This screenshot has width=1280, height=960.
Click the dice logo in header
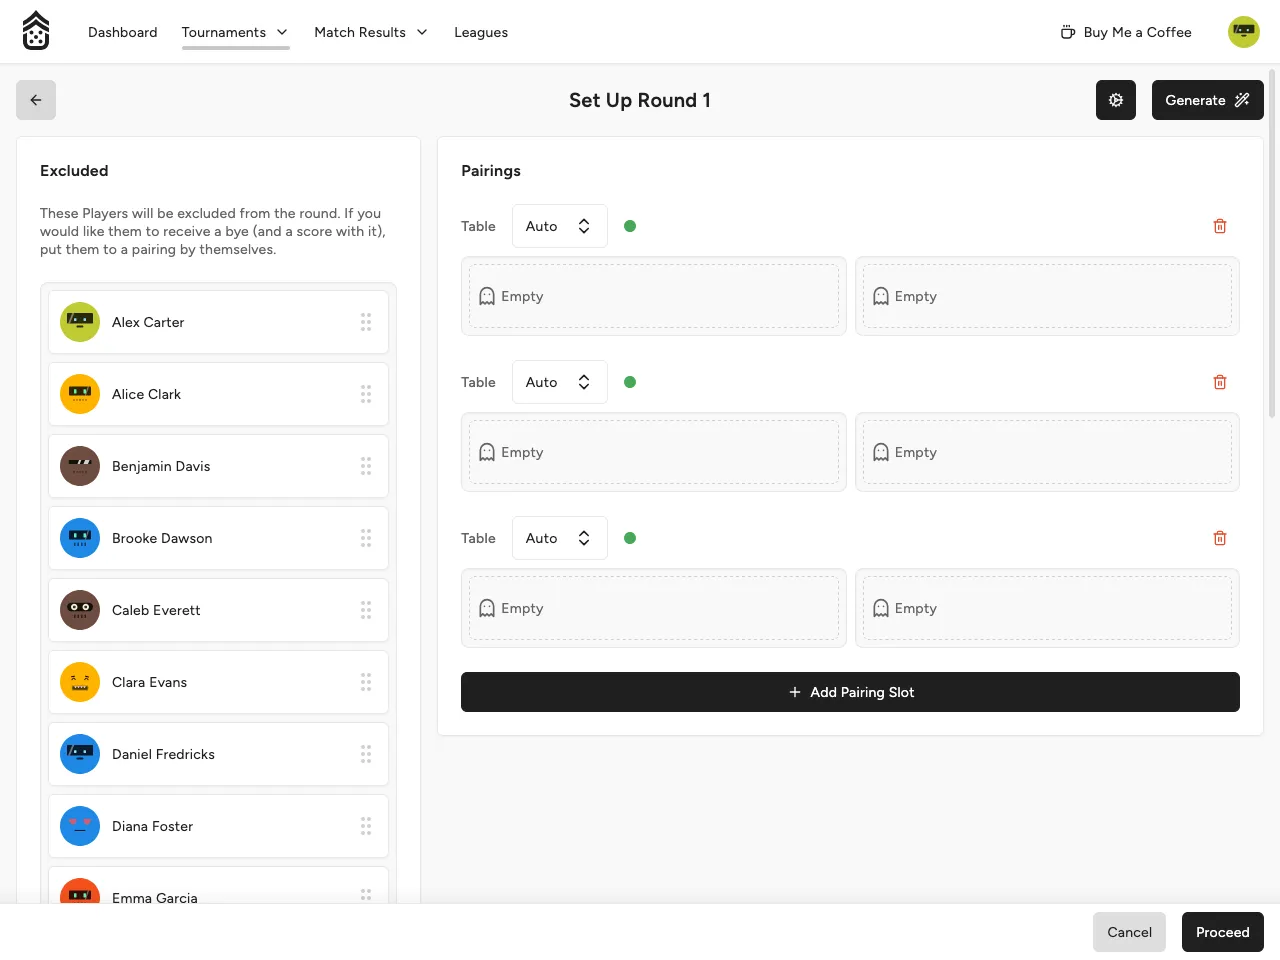click(x=36, y=31)
